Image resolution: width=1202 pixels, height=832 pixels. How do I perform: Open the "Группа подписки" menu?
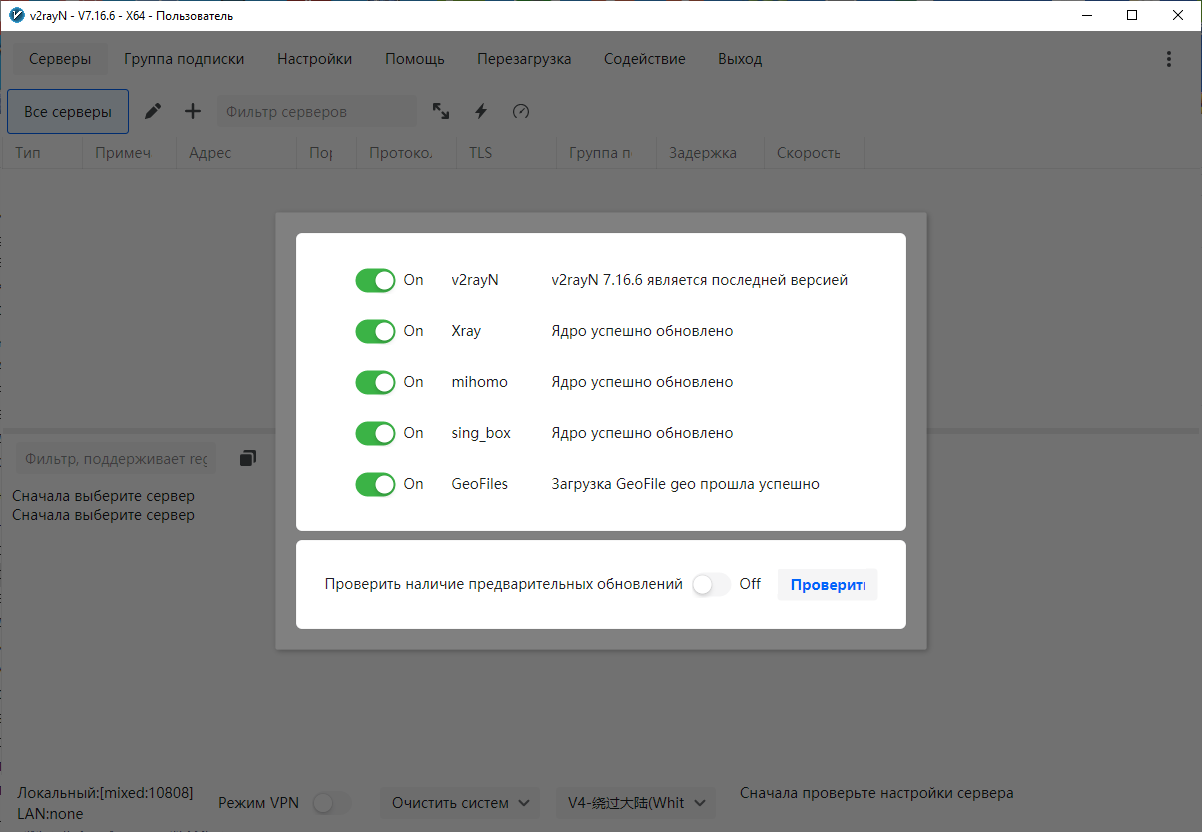point(184,59)
